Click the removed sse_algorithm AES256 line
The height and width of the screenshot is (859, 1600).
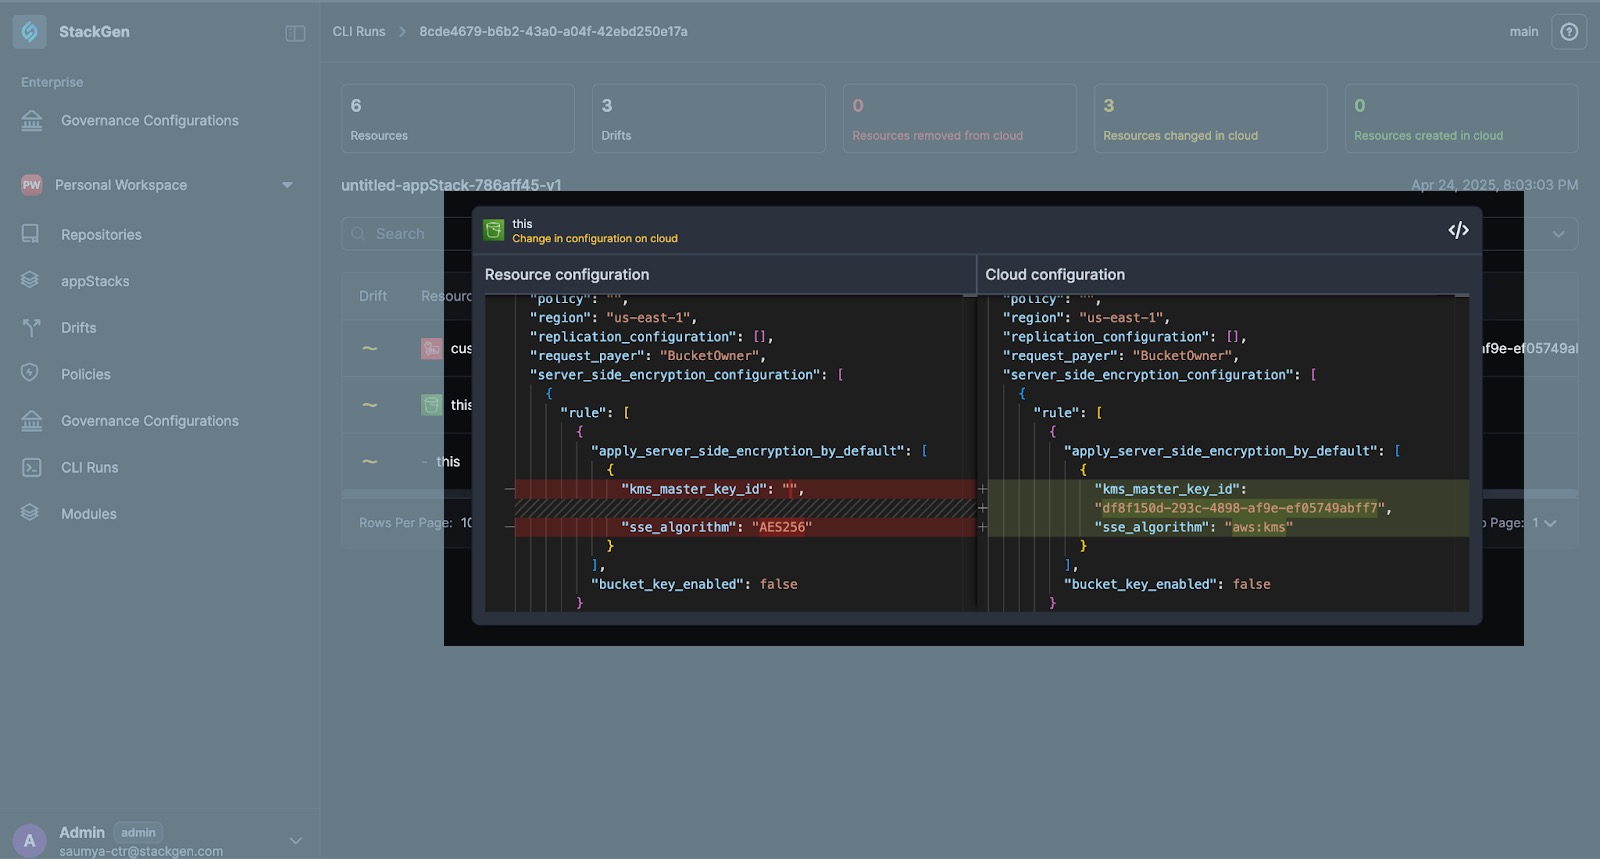744,527
